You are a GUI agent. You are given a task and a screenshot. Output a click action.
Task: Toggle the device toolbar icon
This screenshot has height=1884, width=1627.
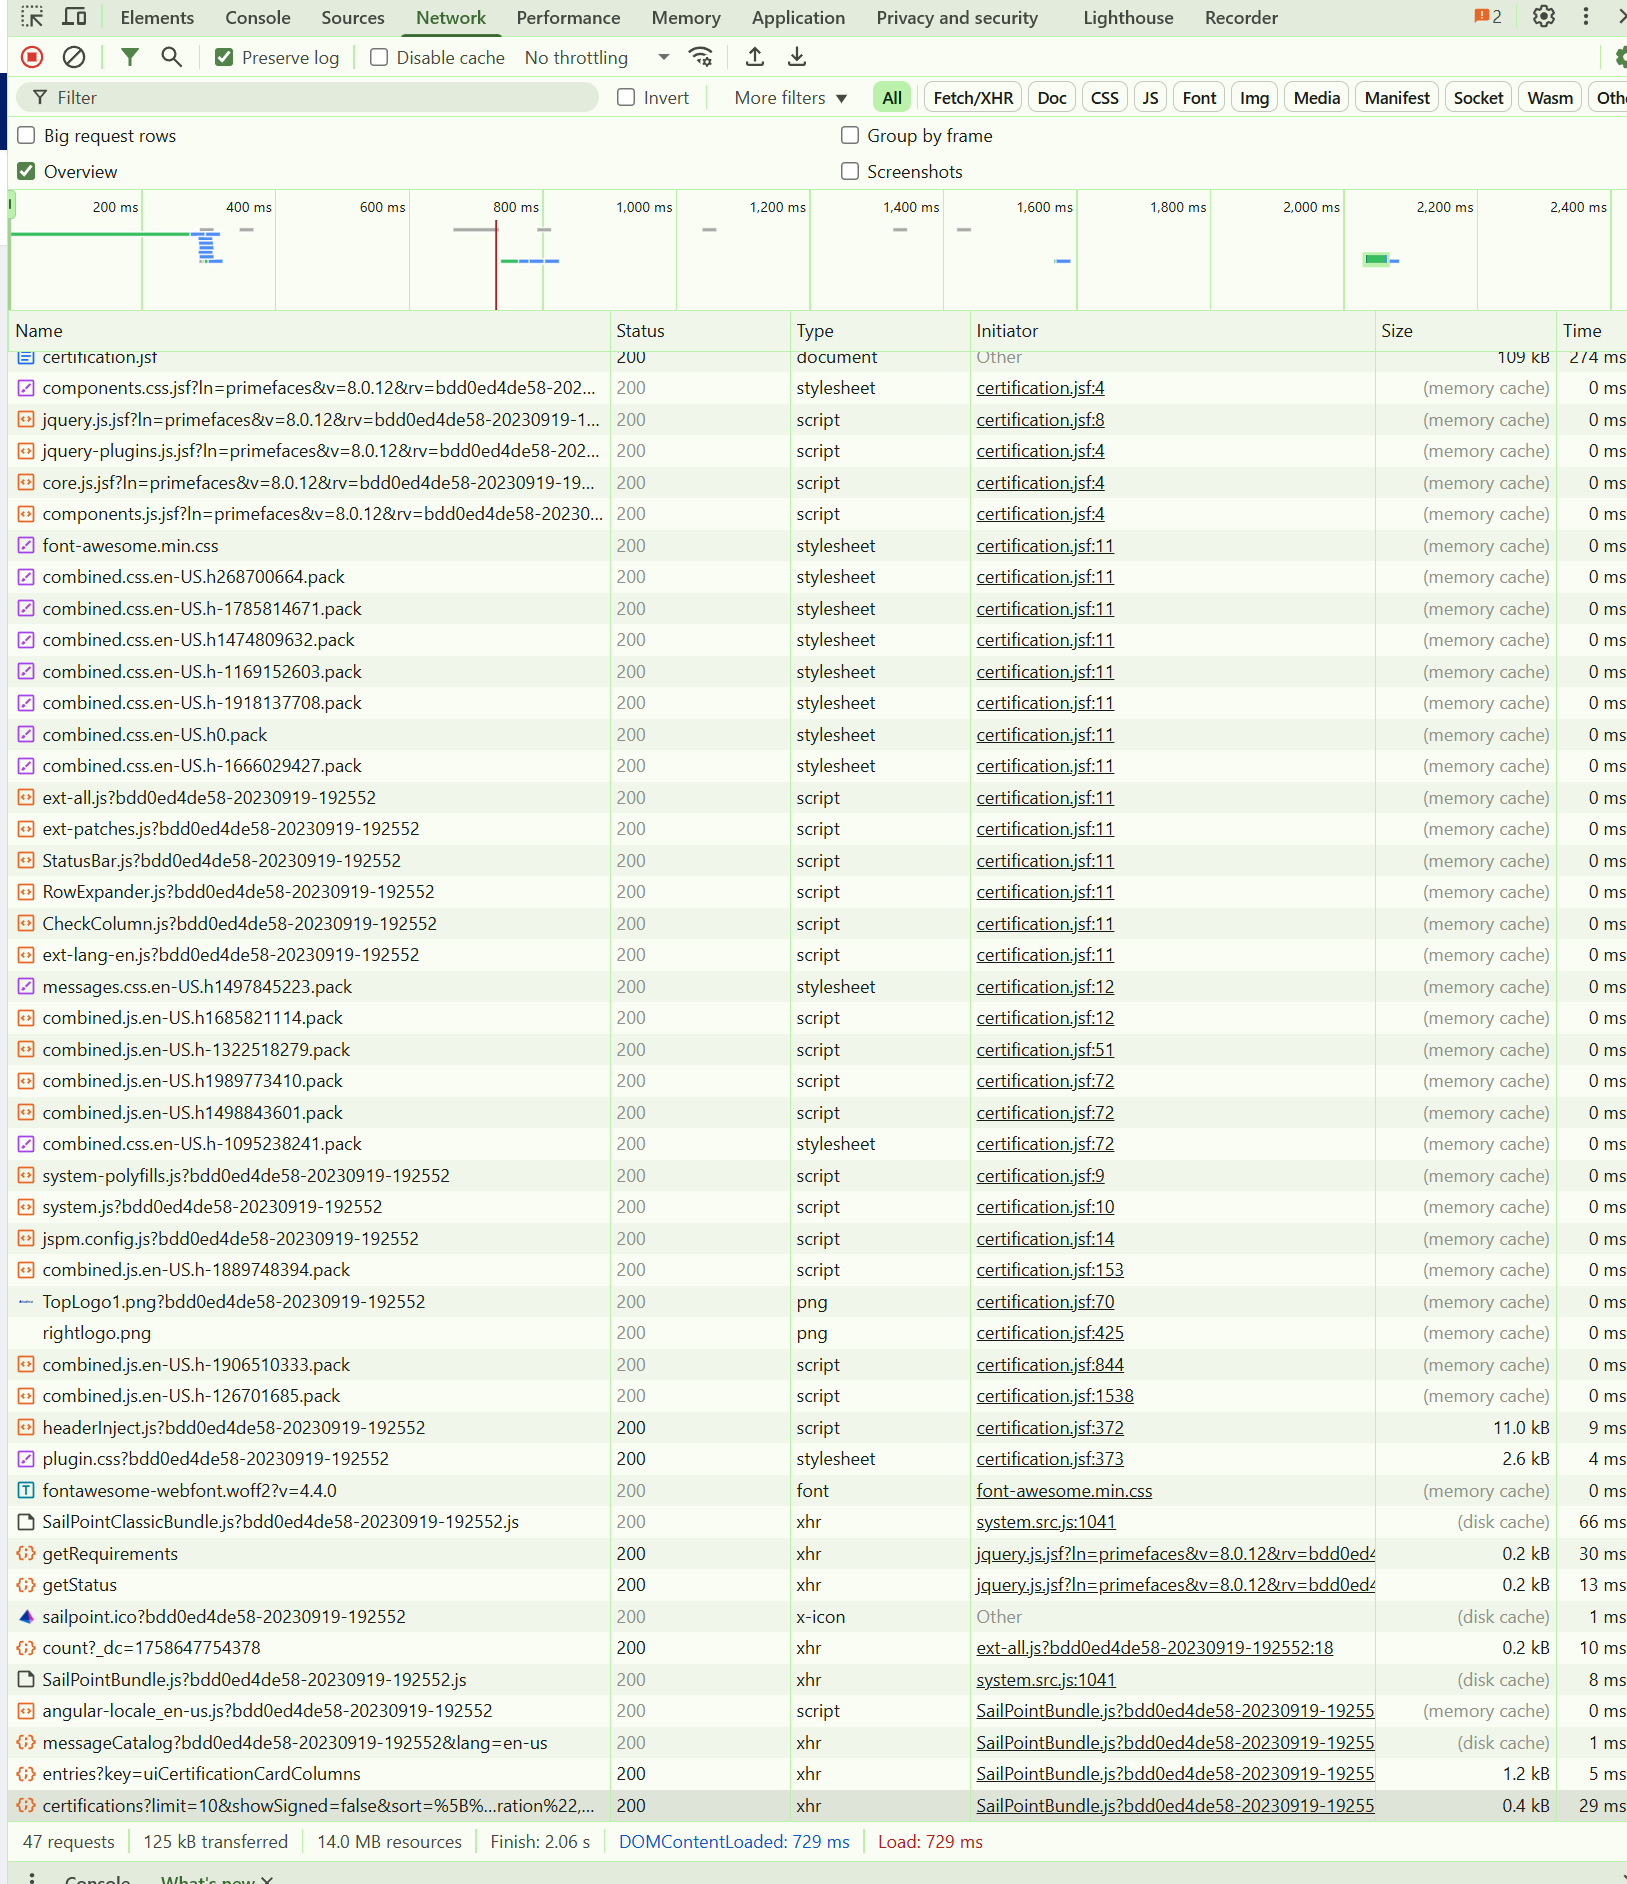[x=75, y=17]
